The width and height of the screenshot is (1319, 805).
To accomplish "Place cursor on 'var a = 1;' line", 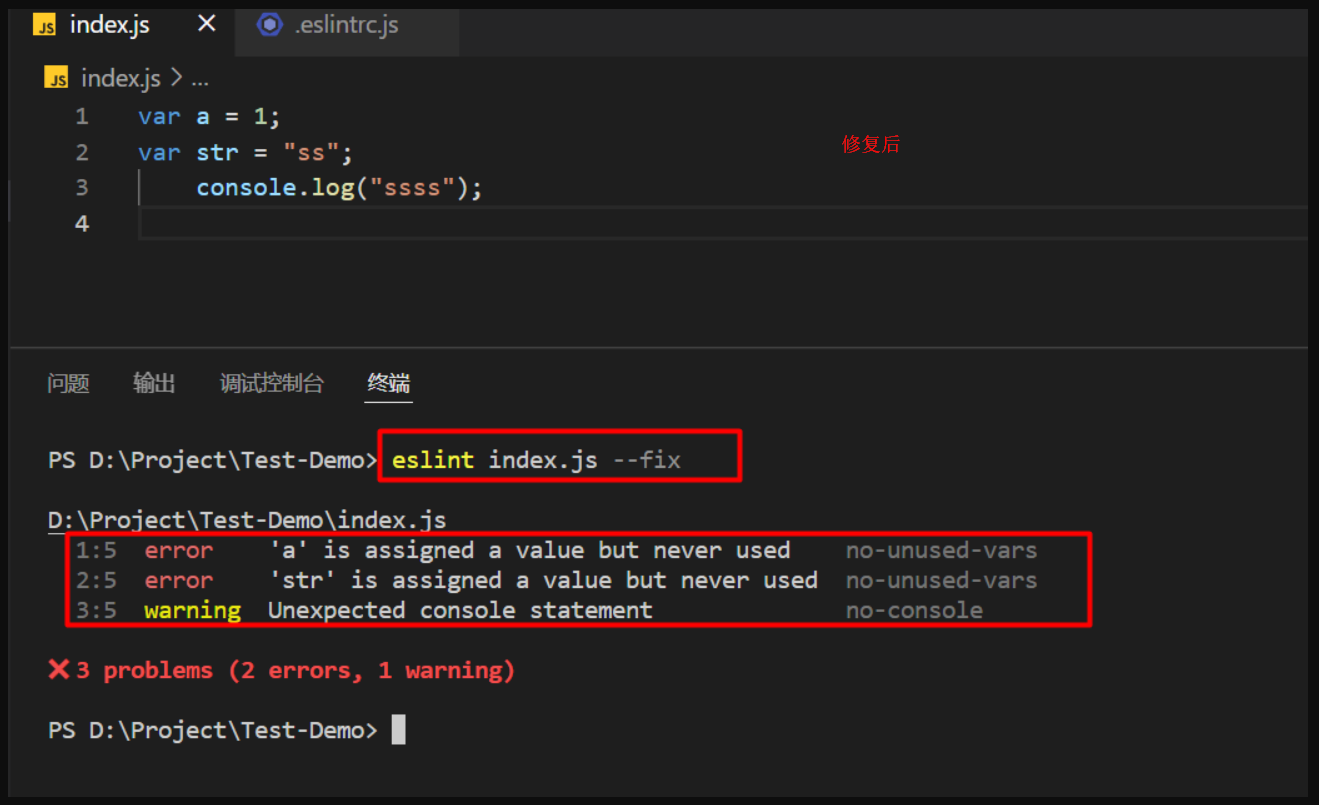I will 209,117.
